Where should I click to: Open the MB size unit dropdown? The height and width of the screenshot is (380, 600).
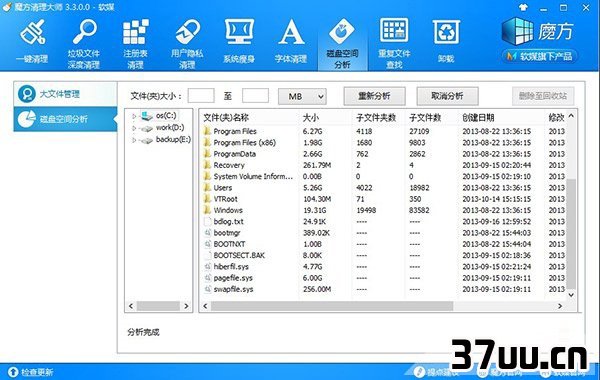(x=302, y=96)
